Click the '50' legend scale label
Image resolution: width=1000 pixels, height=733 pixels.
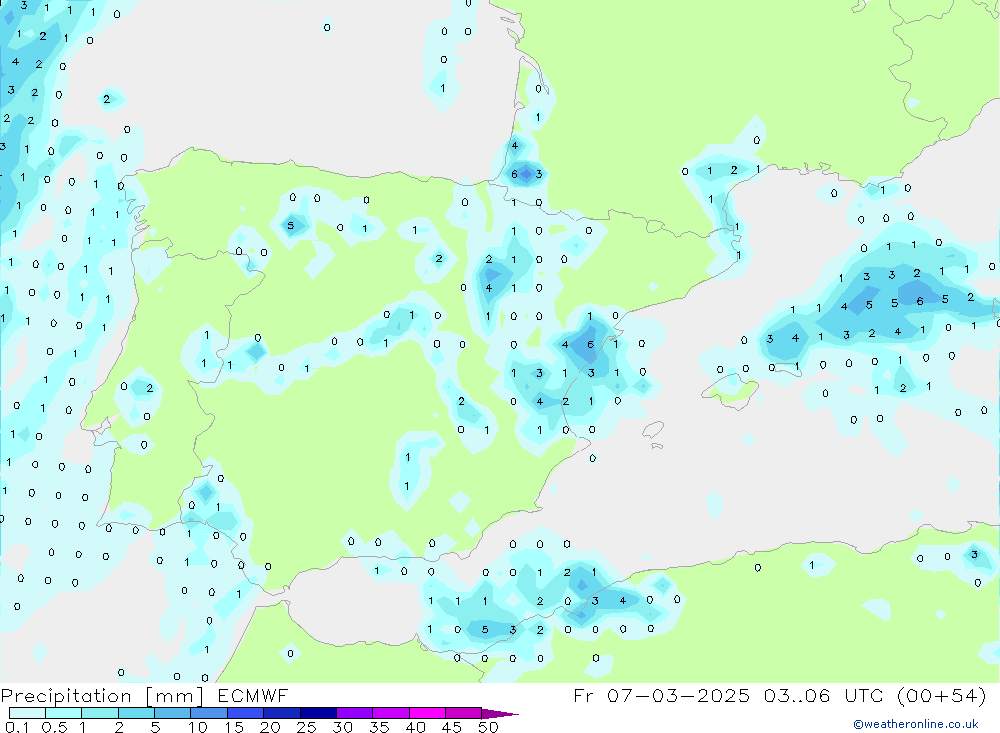coord(489,727)
